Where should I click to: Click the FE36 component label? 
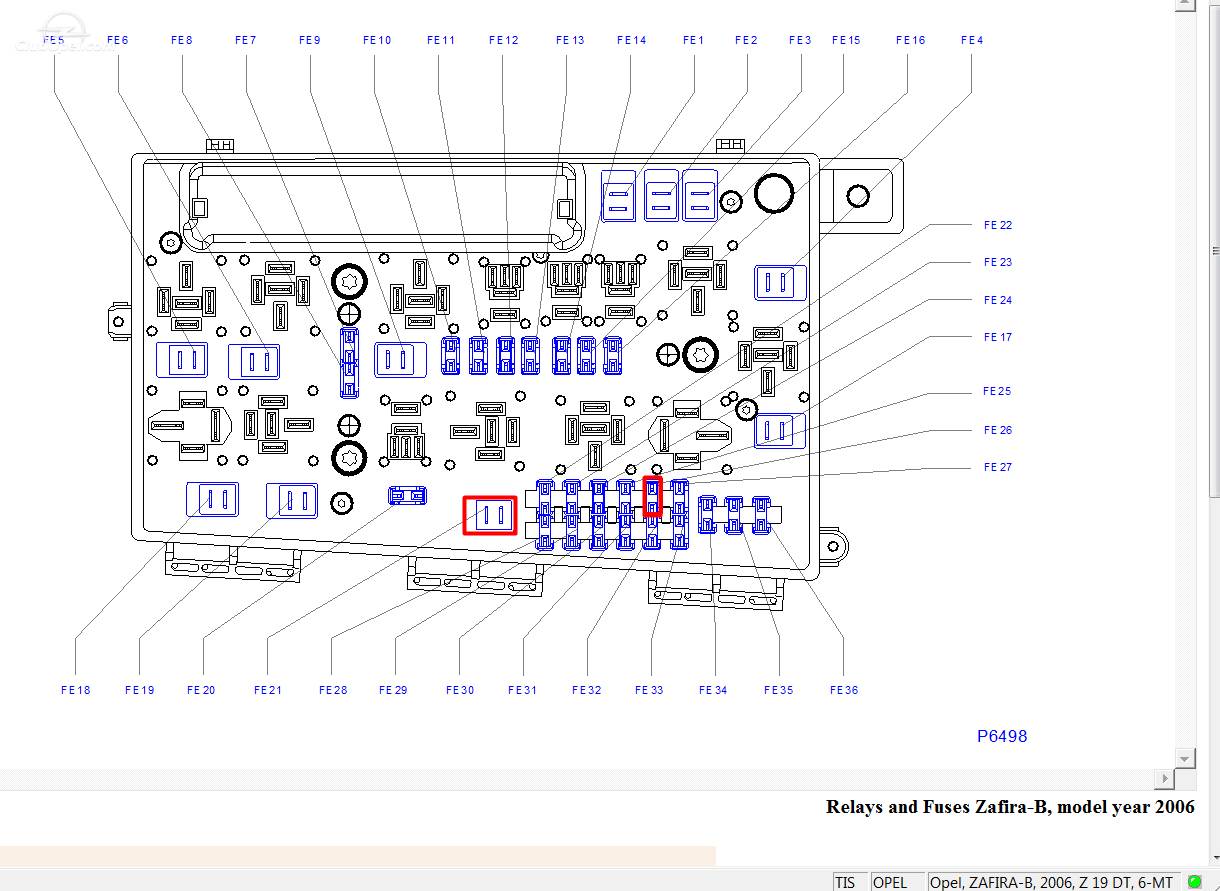[844, 690]
